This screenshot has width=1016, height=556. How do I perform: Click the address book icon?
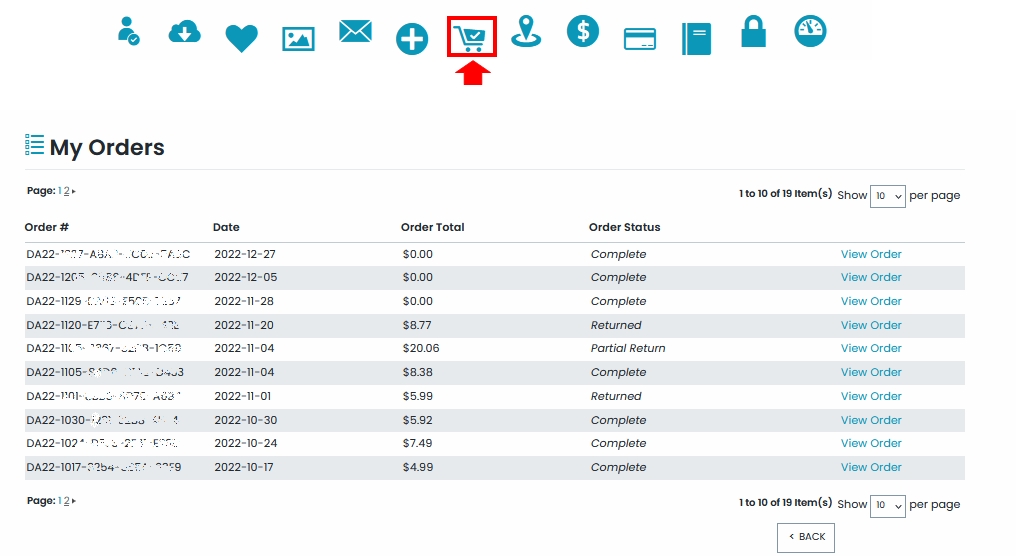[x=697, y=39]
